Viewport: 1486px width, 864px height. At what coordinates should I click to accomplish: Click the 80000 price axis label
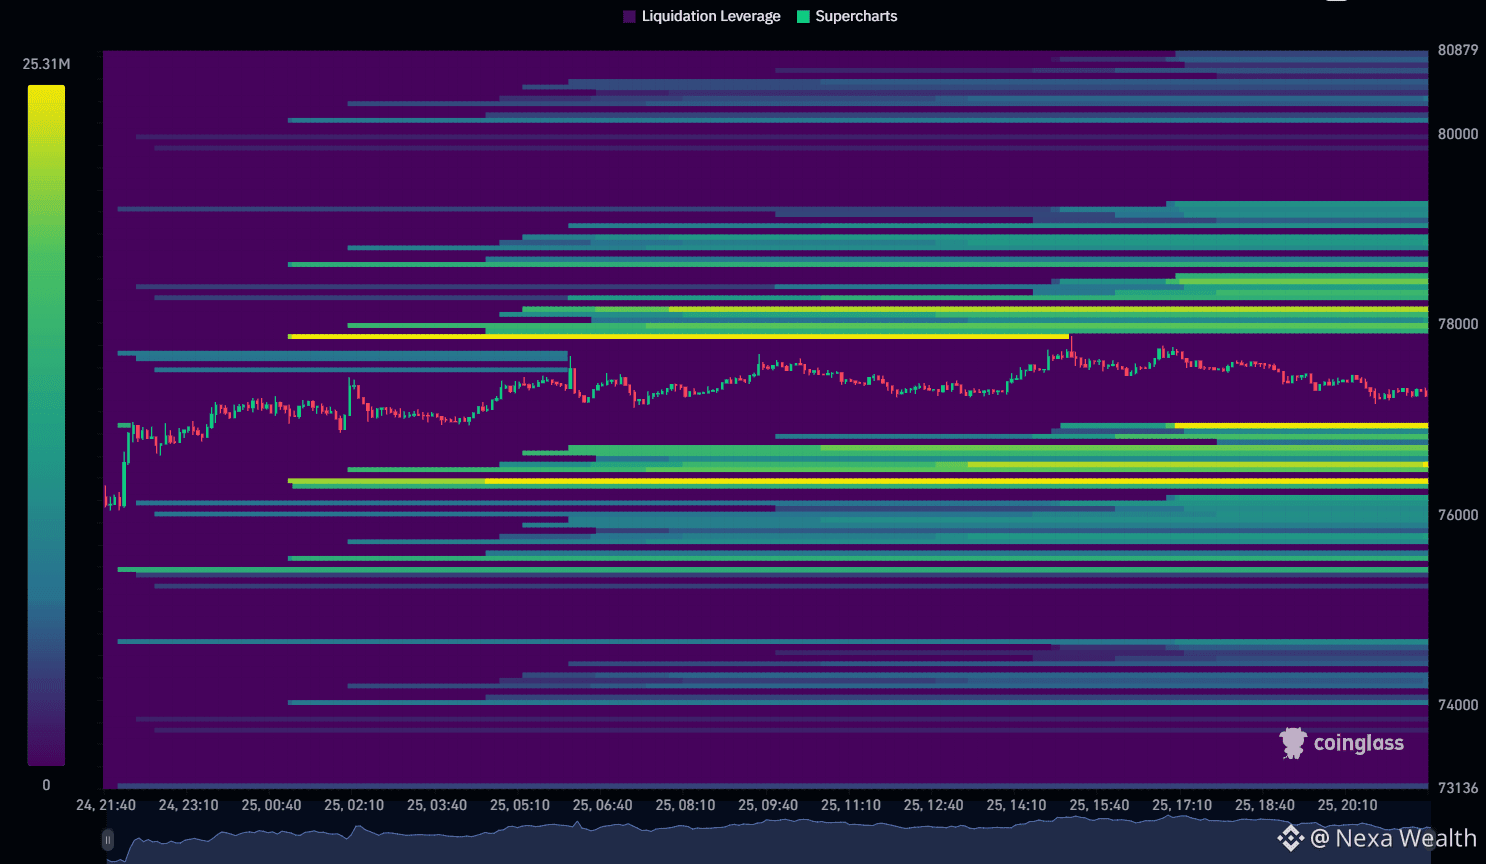coord(1458,134)
